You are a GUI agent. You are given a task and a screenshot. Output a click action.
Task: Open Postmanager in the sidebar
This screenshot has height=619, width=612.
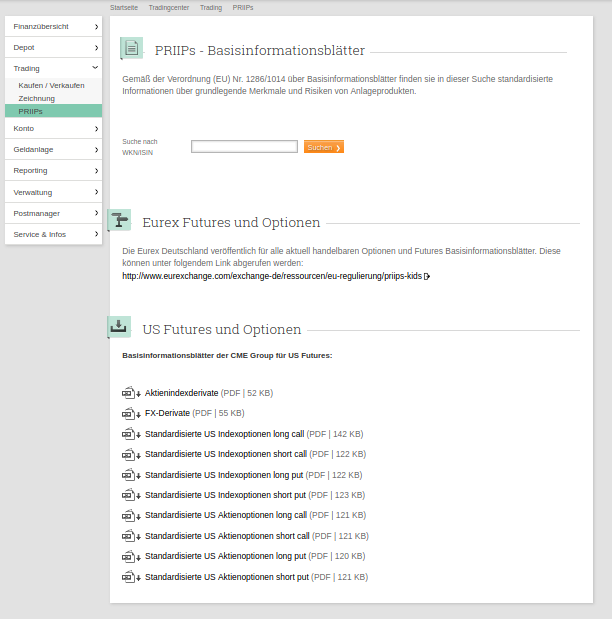tap(53, 213)
